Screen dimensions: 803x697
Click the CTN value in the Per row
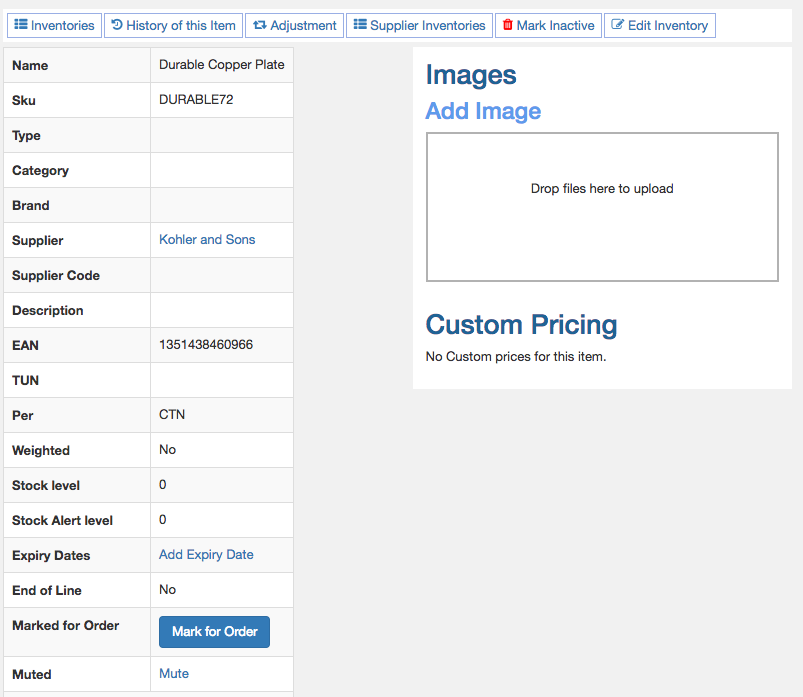click(x=172, y=415)
